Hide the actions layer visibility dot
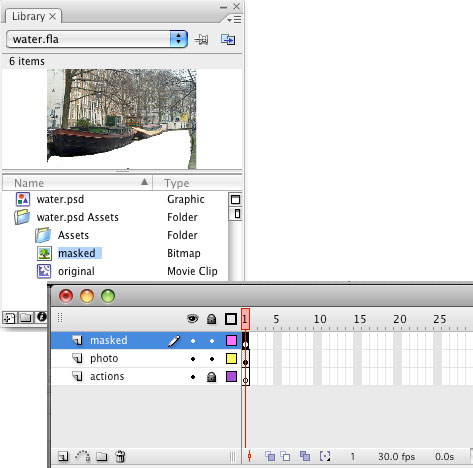The width and height of the screenshot is (473, 468). (193, 377)
